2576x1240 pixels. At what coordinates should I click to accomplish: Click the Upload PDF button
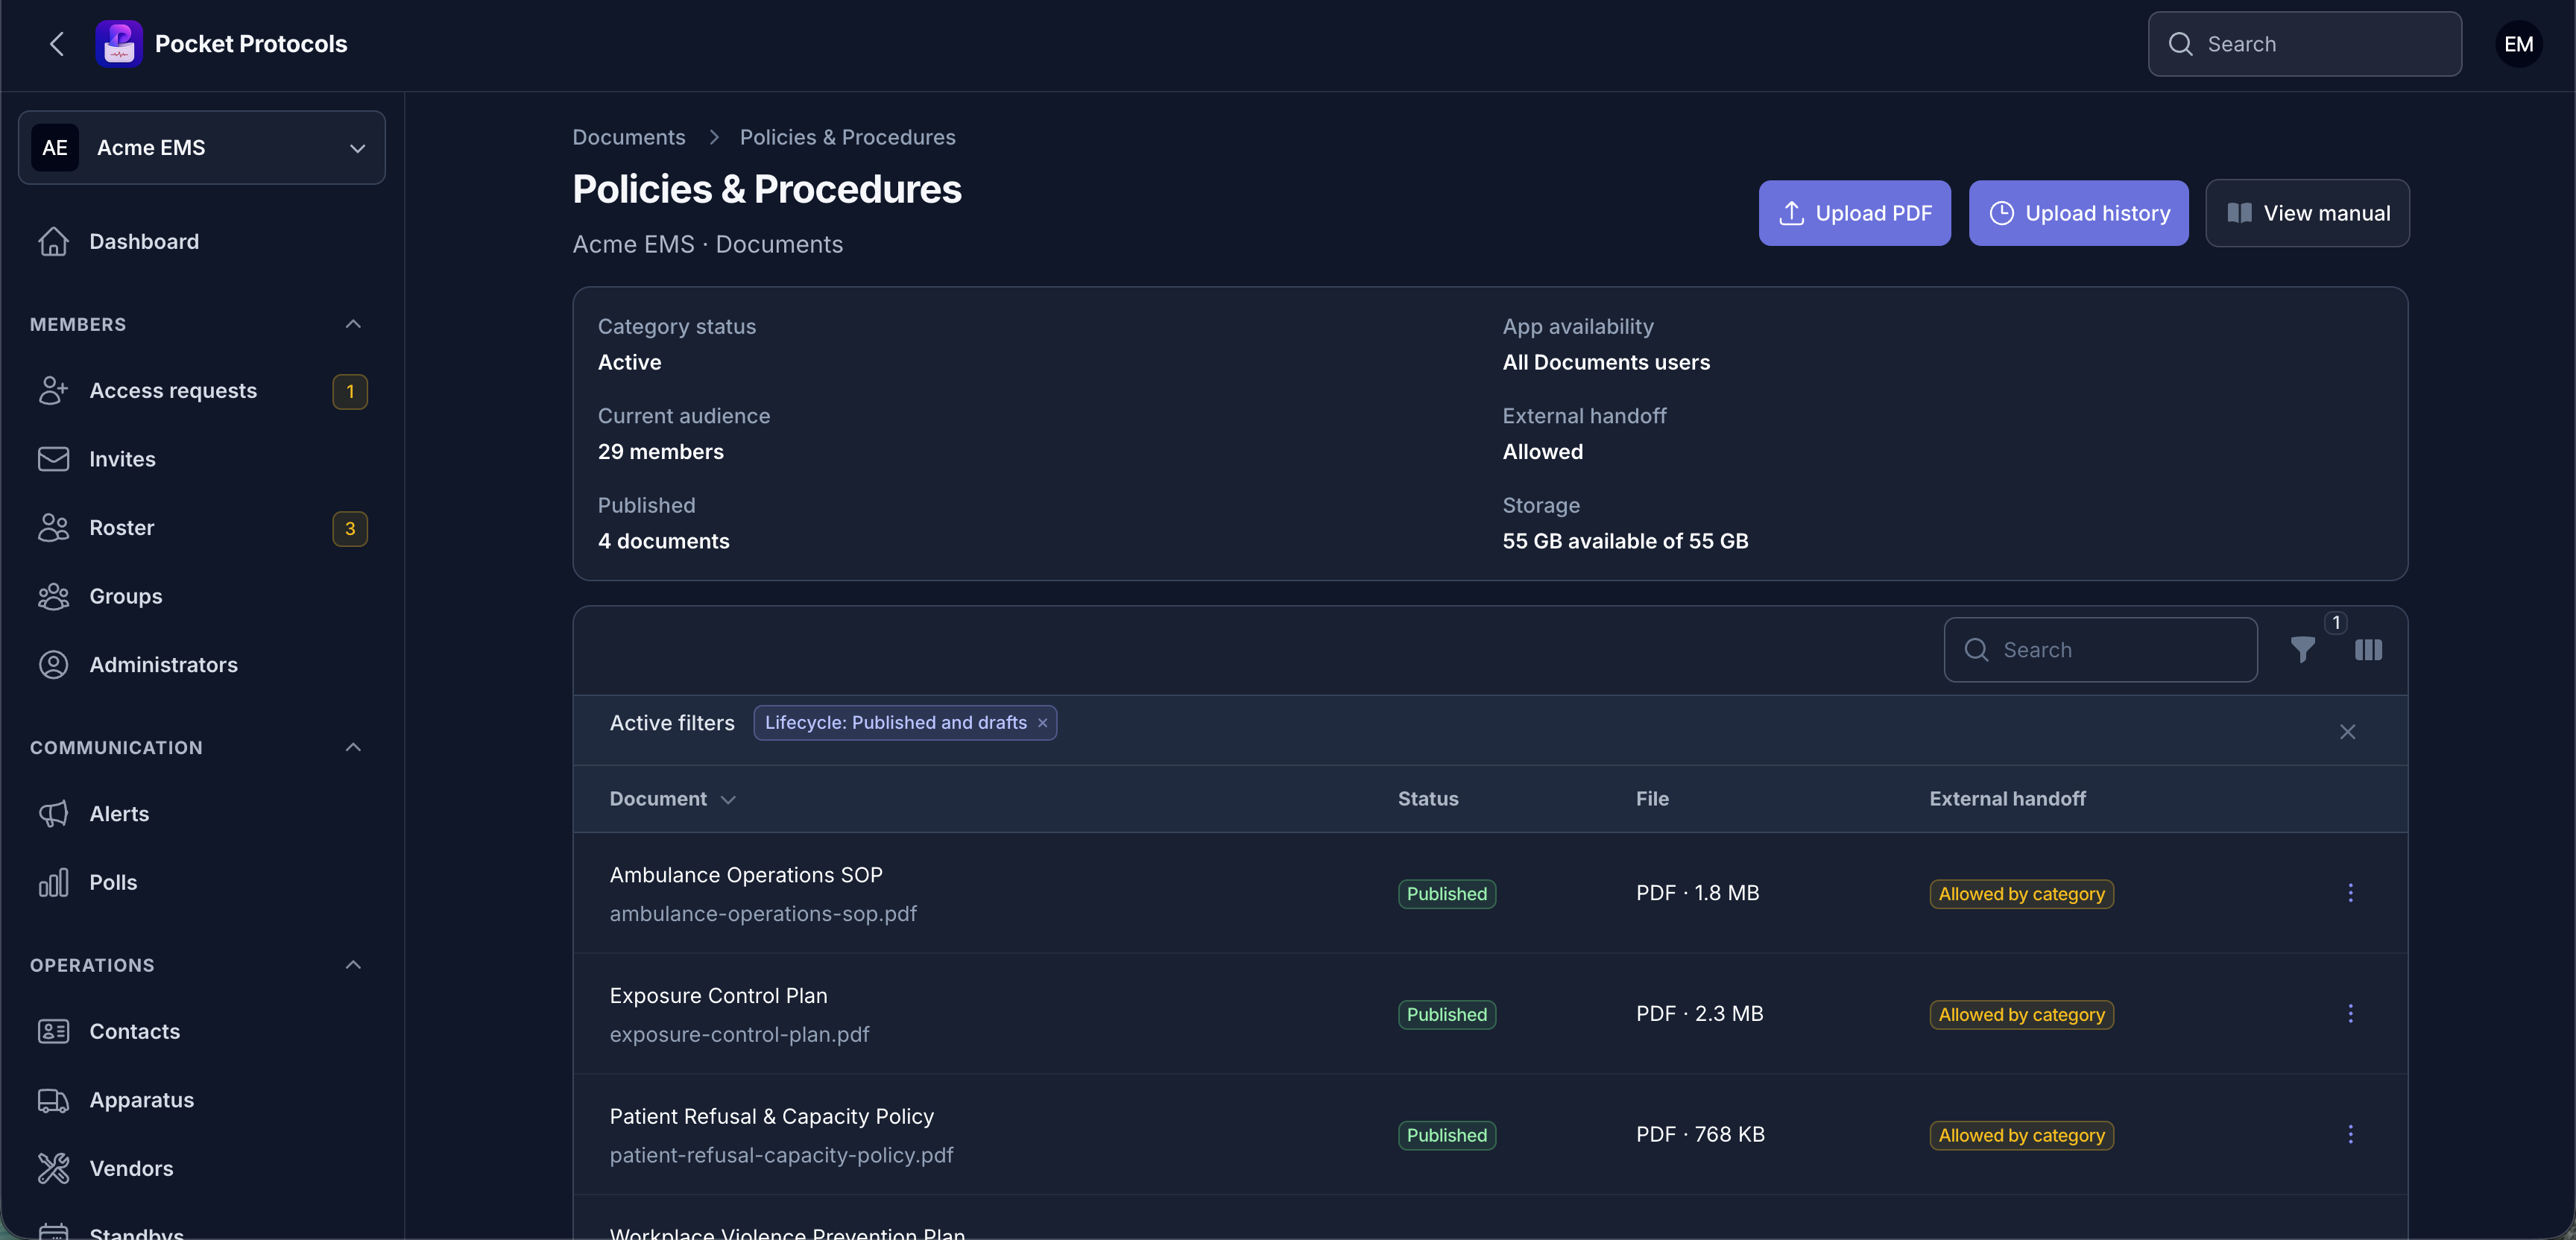click(1854, 213)
